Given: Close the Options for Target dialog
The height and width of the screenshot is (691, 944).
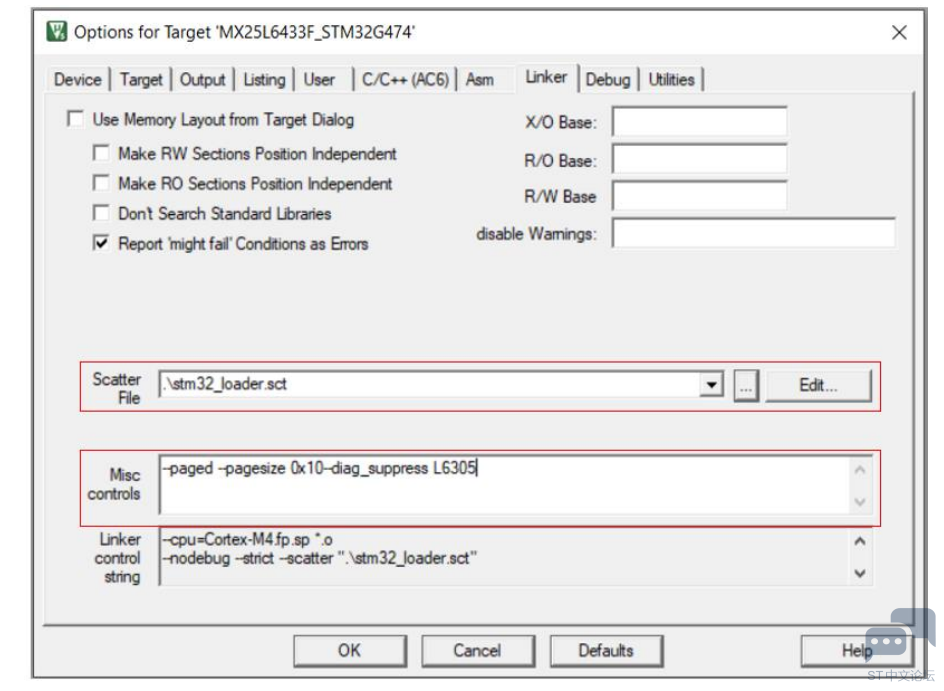Looking at the screenshot, I should pos(899,32).
